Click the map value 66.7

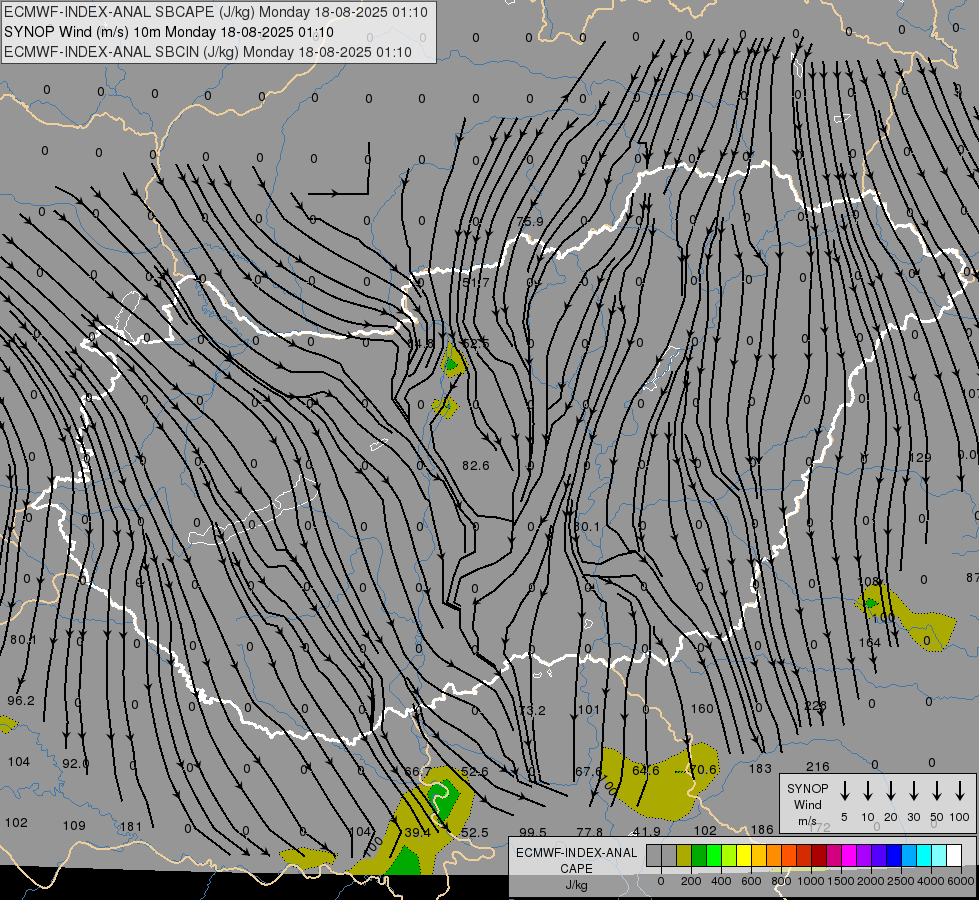417,772
